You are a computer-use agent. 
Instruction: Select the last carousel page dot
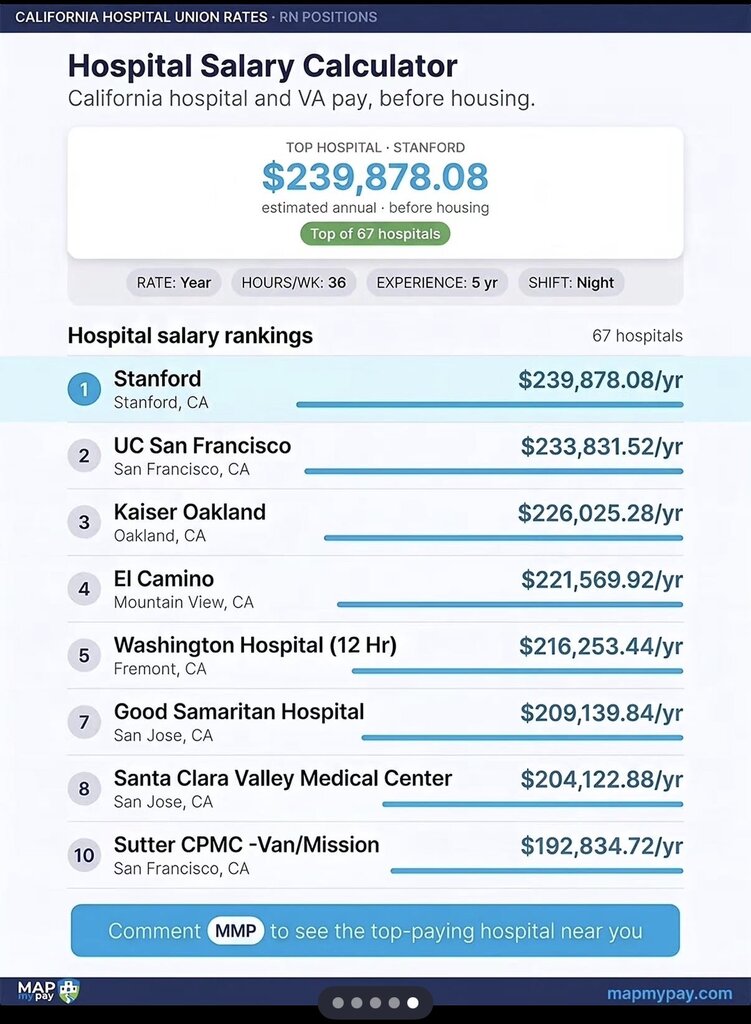point(413,1002)
